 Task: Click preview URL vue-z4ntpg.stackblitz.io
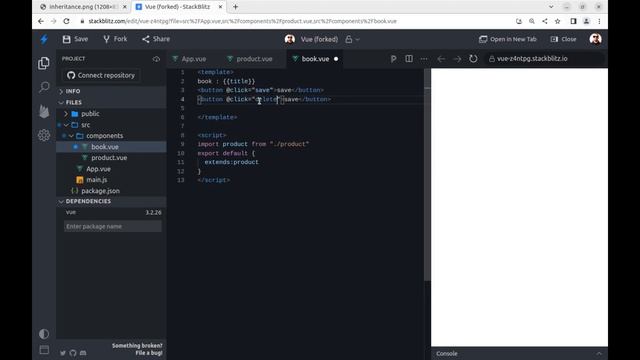coord(532,59)
